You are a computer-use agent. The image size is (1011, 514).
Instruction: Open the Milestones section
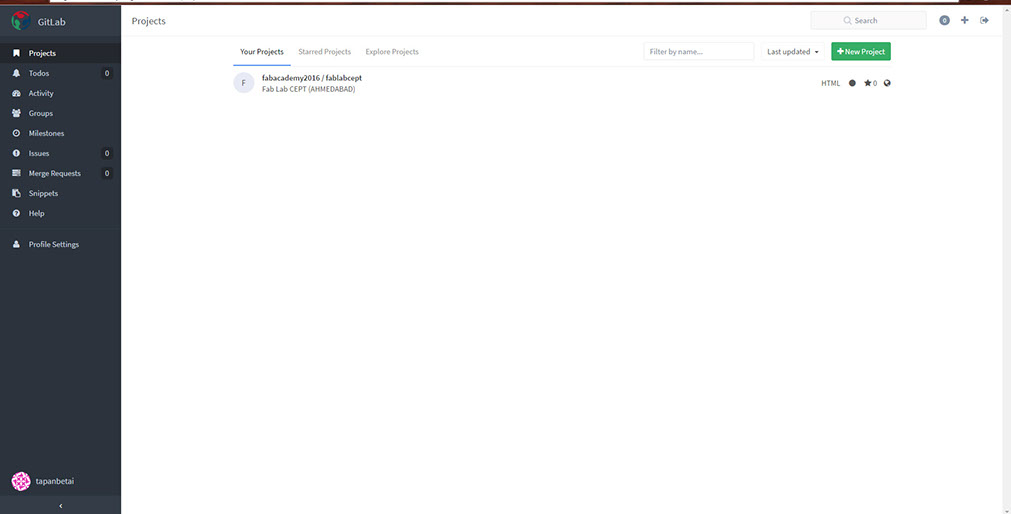coord(60,133)
